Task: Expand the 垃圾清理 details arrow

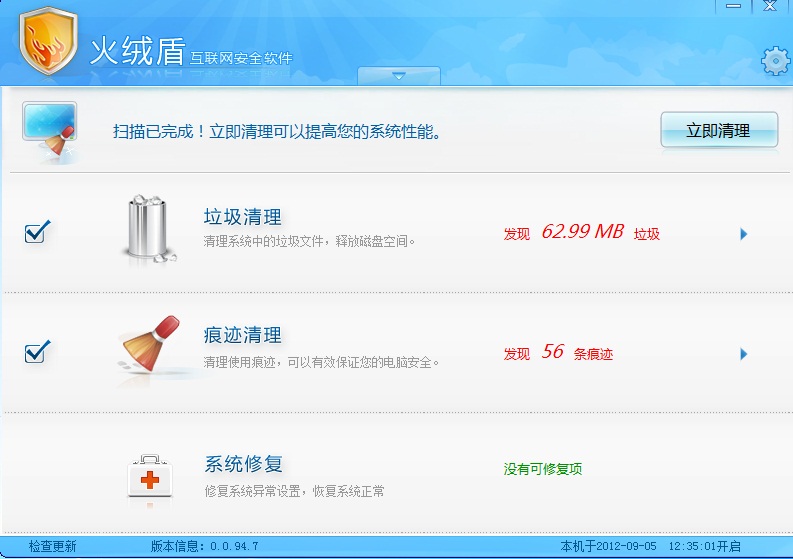Action: tap(743, 234)
